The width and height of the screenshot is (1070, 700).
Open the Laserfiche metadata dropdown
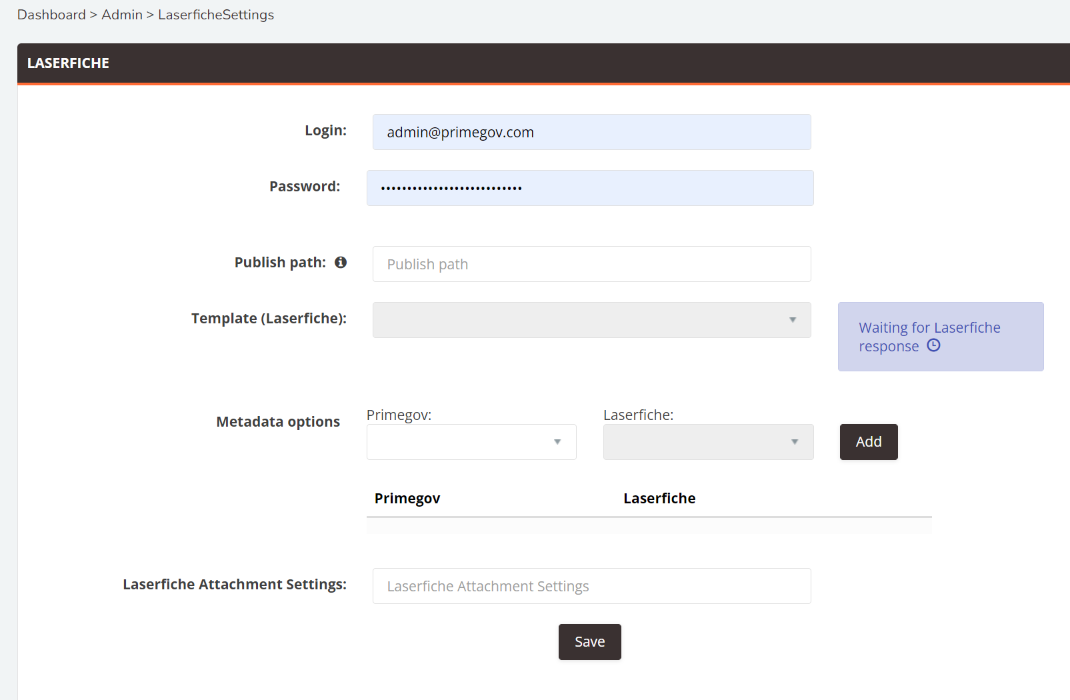(x=708, y=442)
